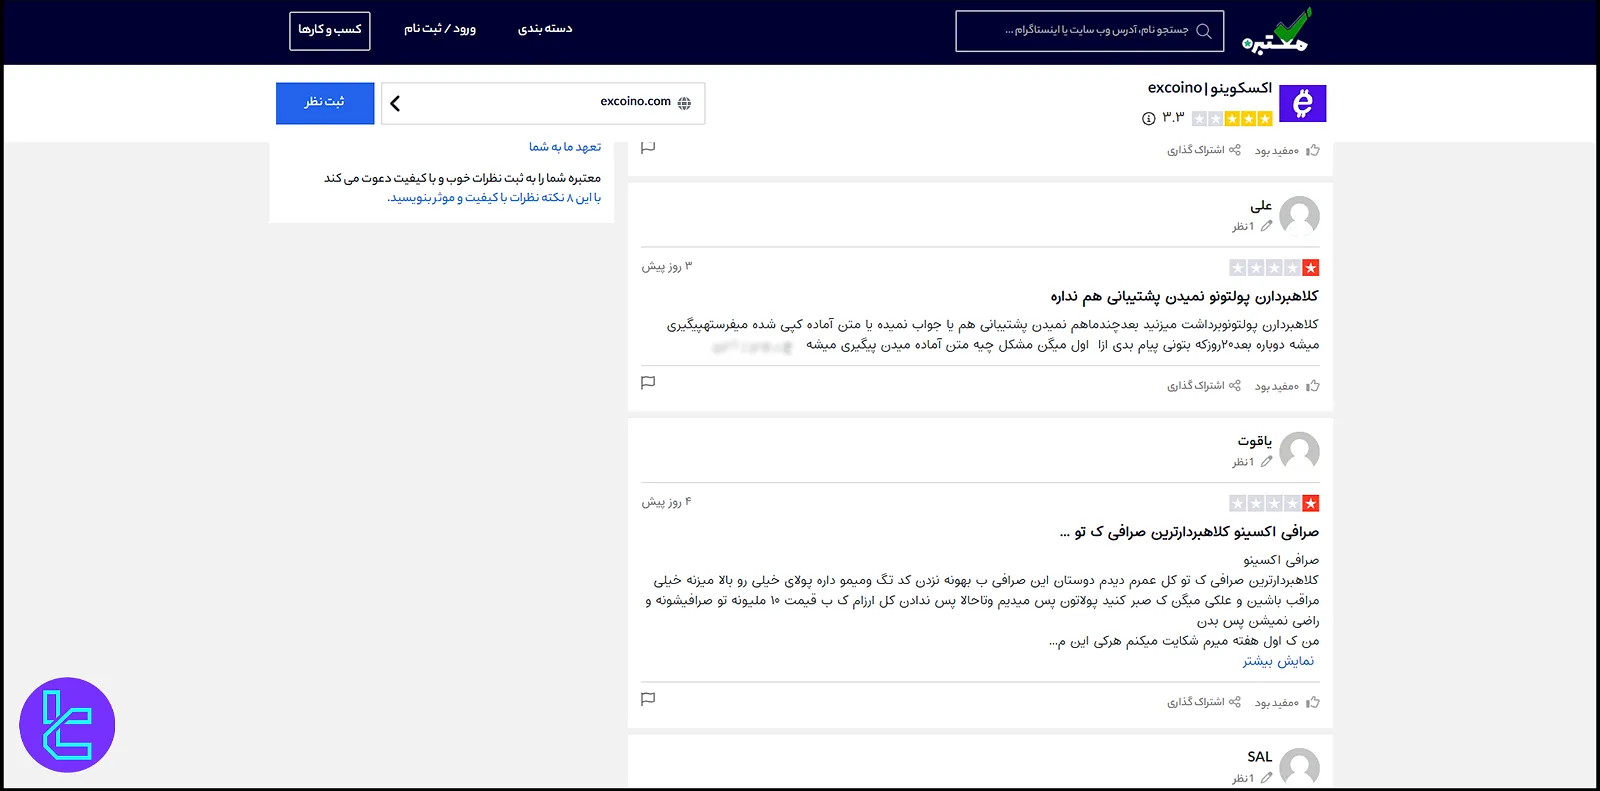Mark the topmost partial review as مفید بود
1600x791 pixels.
(1287, 151)
